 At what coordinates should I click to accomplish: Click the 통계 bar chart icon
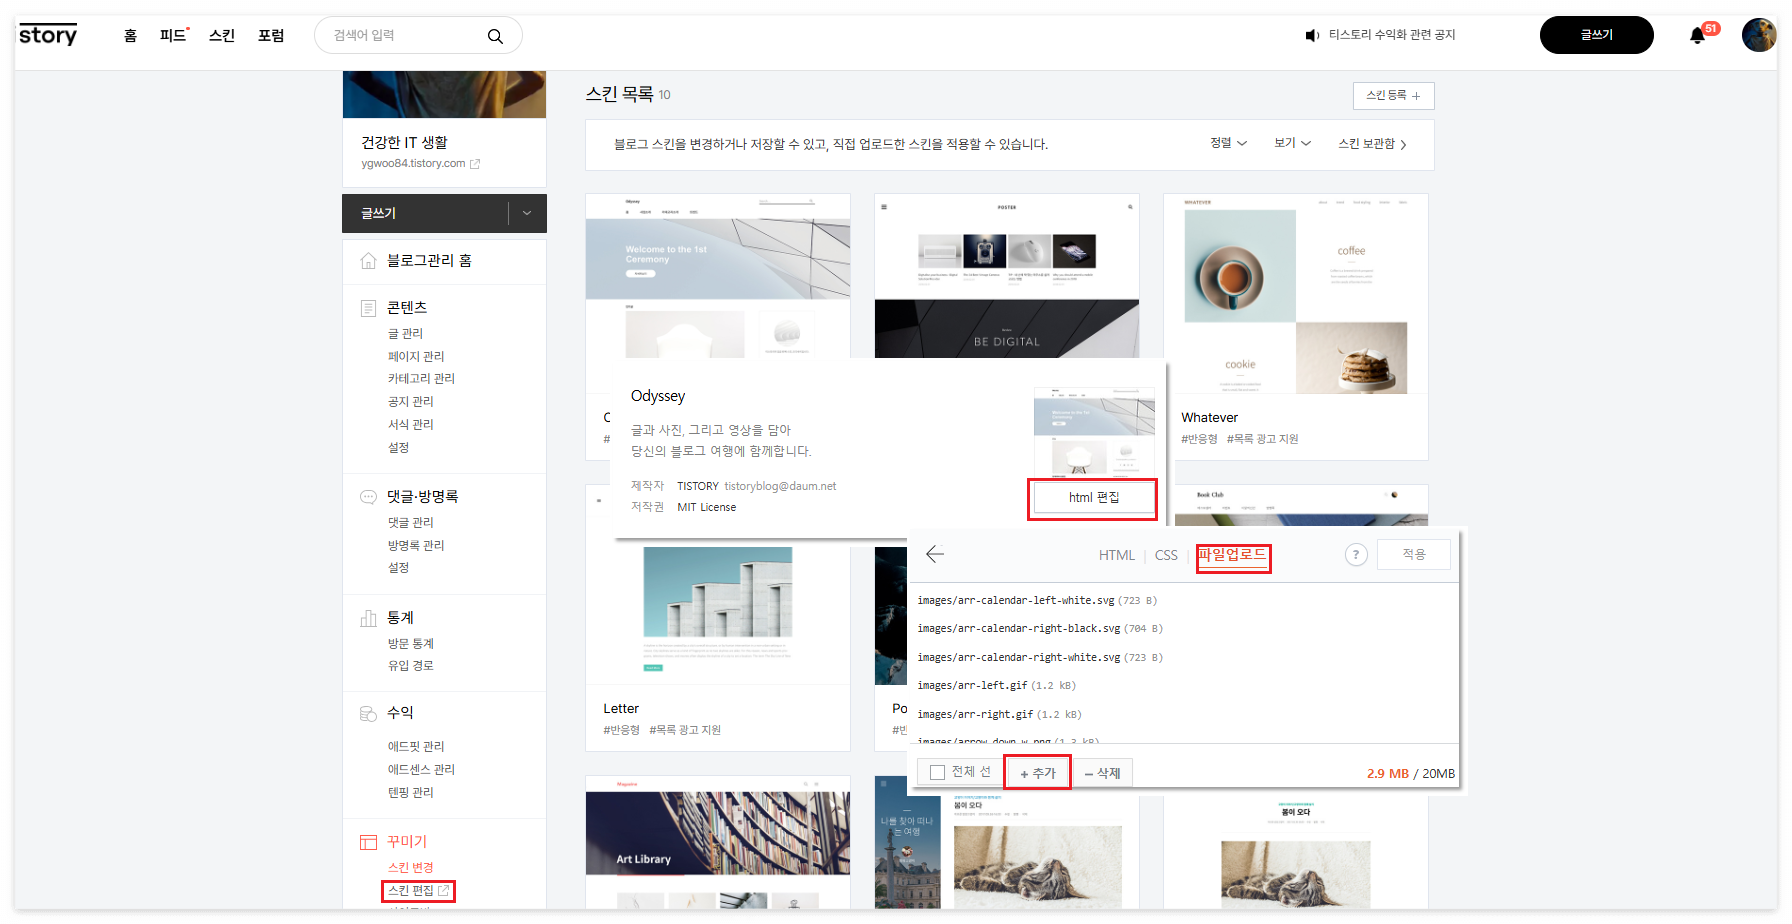click(x=368, y=618)
